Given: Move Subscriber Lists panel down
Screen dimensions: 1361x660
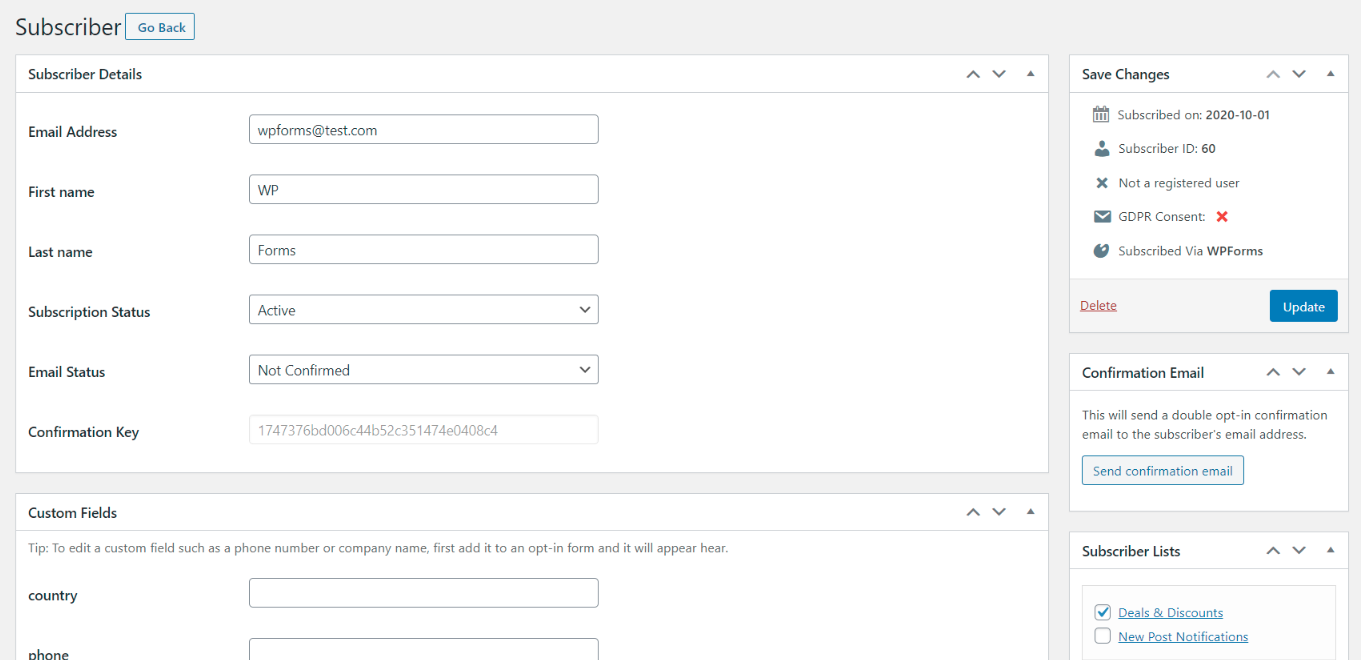Looking at the screenshot, I should coord(1299,551).
